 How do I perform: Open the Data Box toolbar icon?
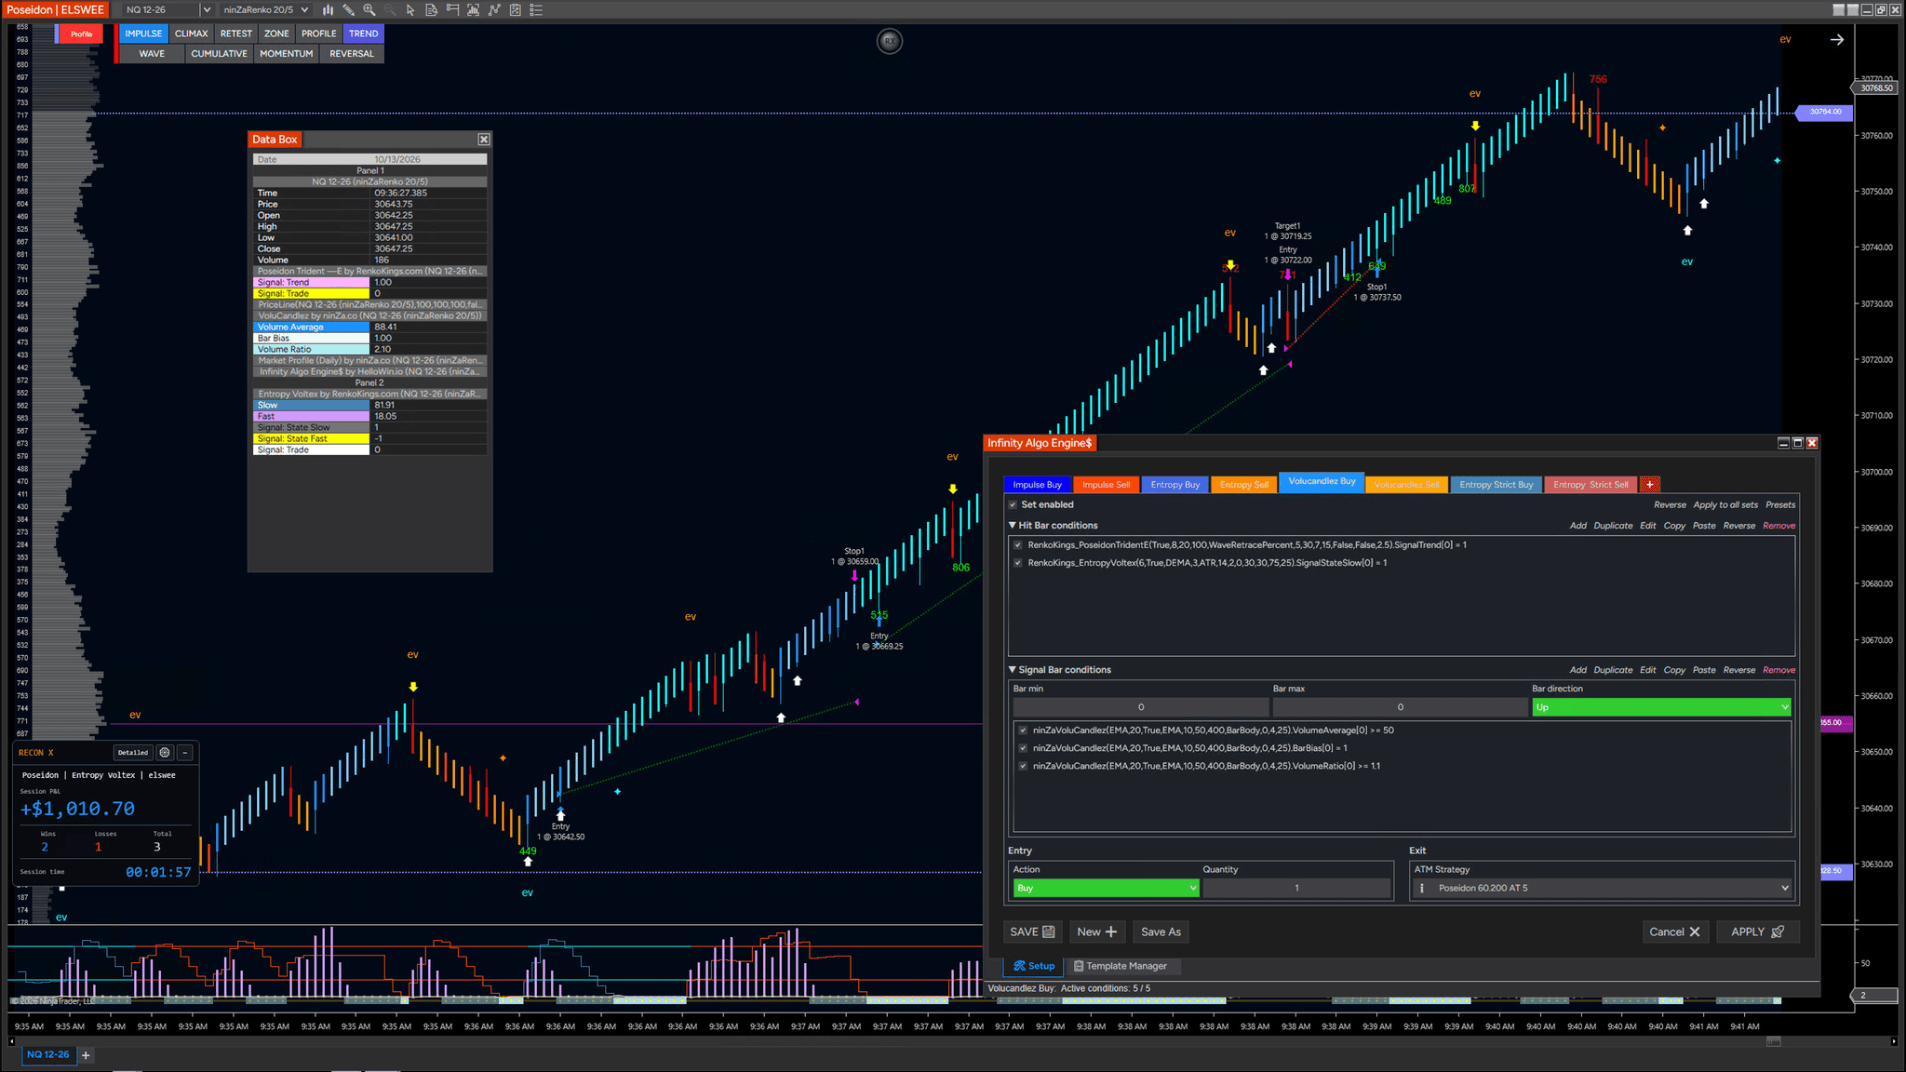point(431,10)
